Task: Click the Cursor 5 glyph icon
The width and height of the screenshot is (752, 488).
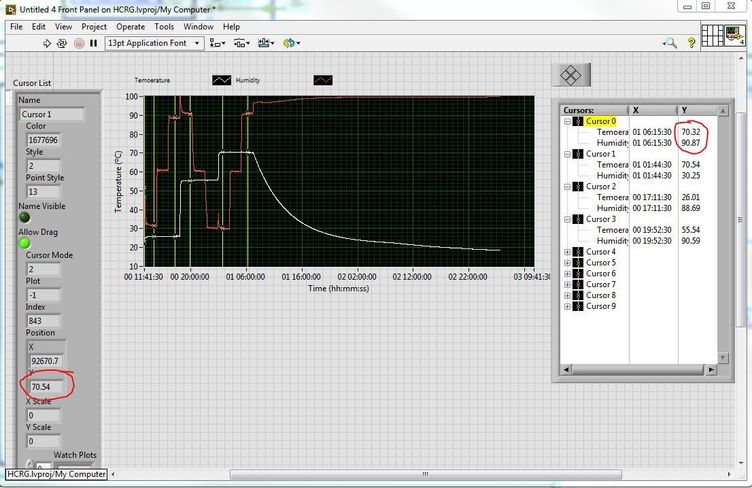Action: (x=578, y=263)
